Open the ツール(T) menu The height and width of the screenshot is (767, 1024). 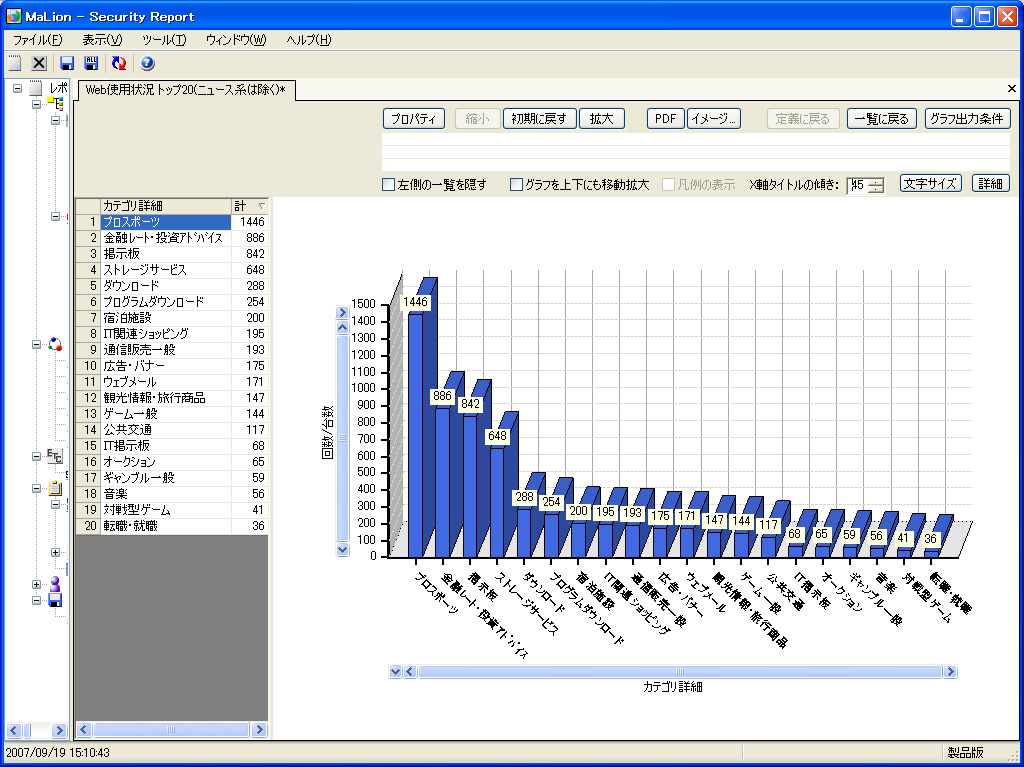click(x=164, y=40)
